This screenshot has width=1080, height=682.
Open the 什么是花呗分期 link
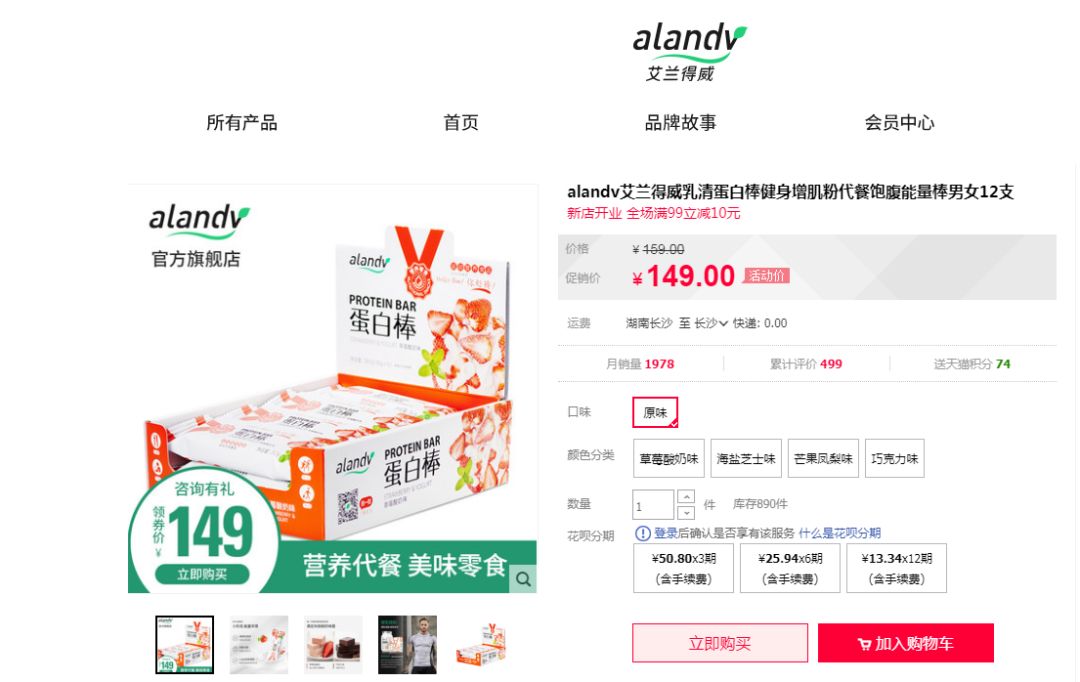coord(840,533)
